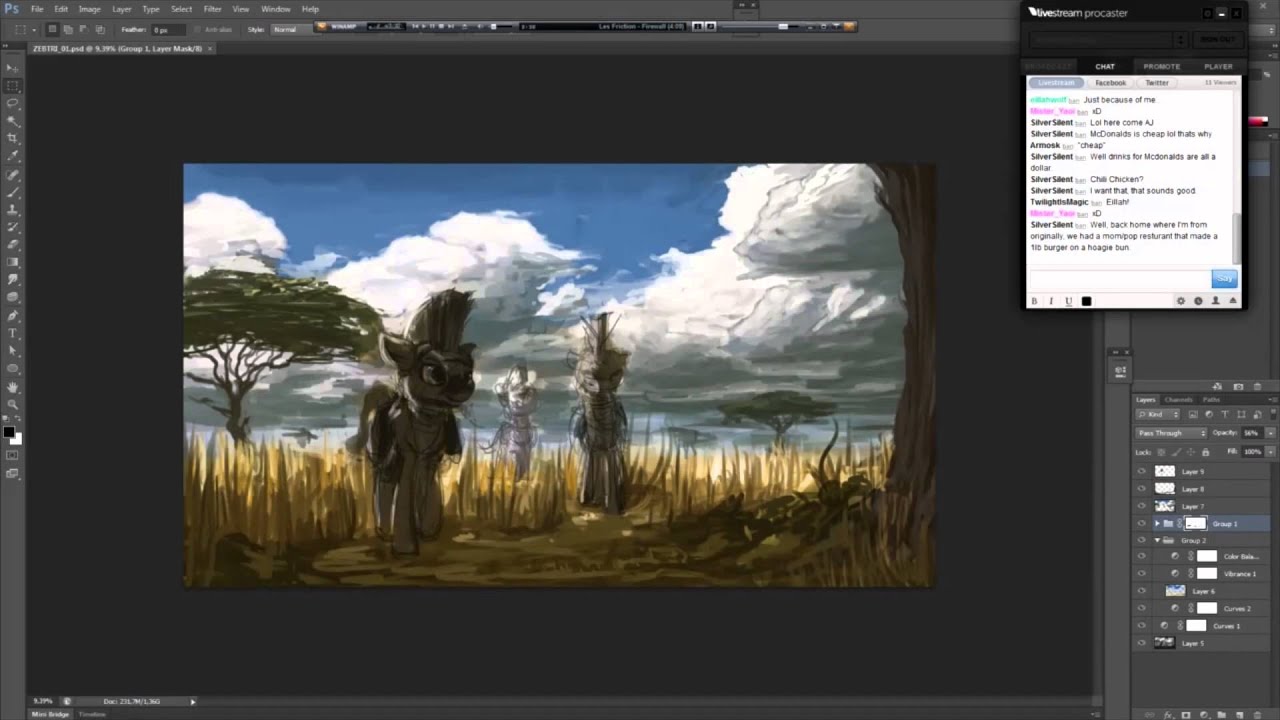Image resolution: width=1280 pixels, height=720 pixels.
Task: Select the Zoom tool in toolbar
Action: 13,404
